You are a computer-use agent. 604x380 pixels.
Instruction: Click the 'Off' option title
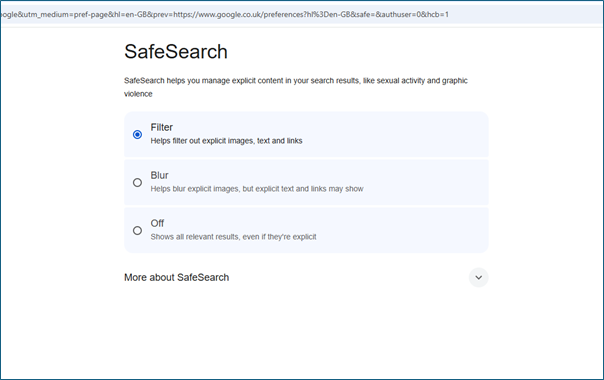pos(157,223)
